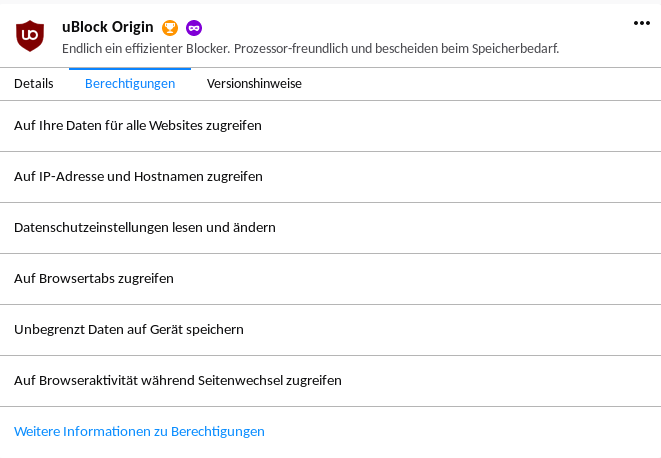Image resolution: width=661 pixels, height=458 pixels.
Task: Switch to the Details tab
Action: [x=34, y=84]
